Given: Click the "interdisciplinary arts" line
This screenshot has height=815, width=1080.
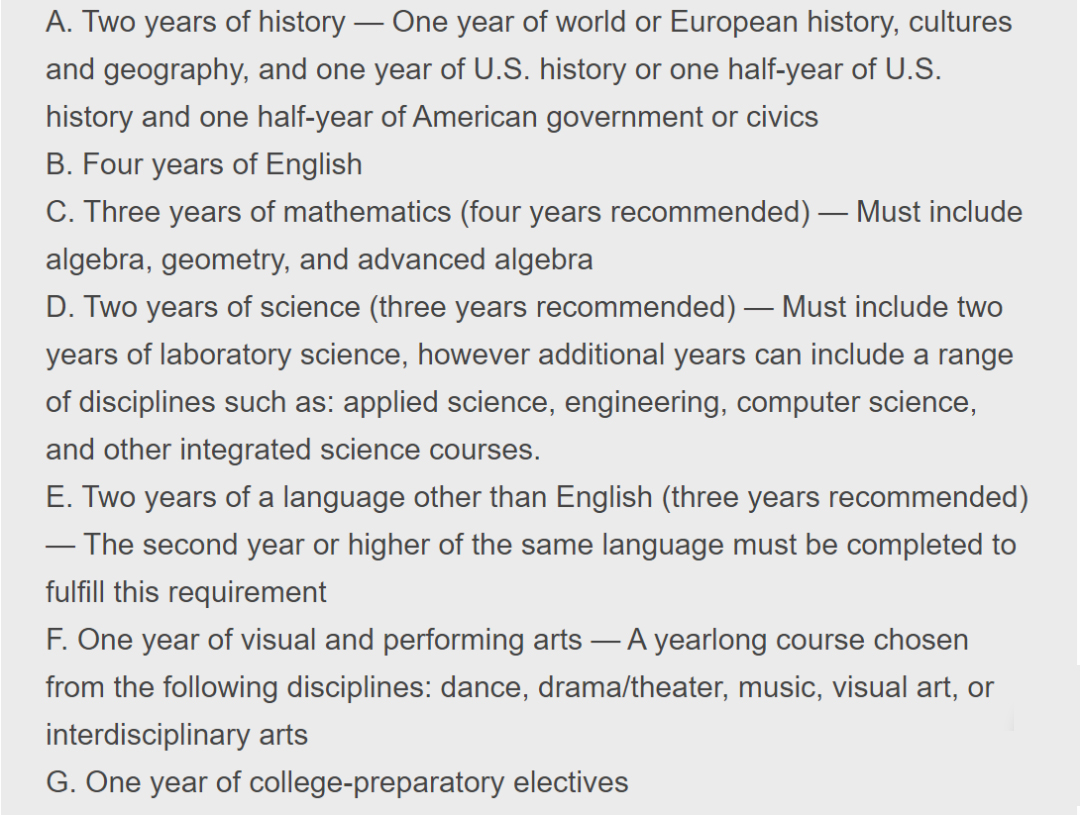Looking at the screenshot, I should point(177,735).
